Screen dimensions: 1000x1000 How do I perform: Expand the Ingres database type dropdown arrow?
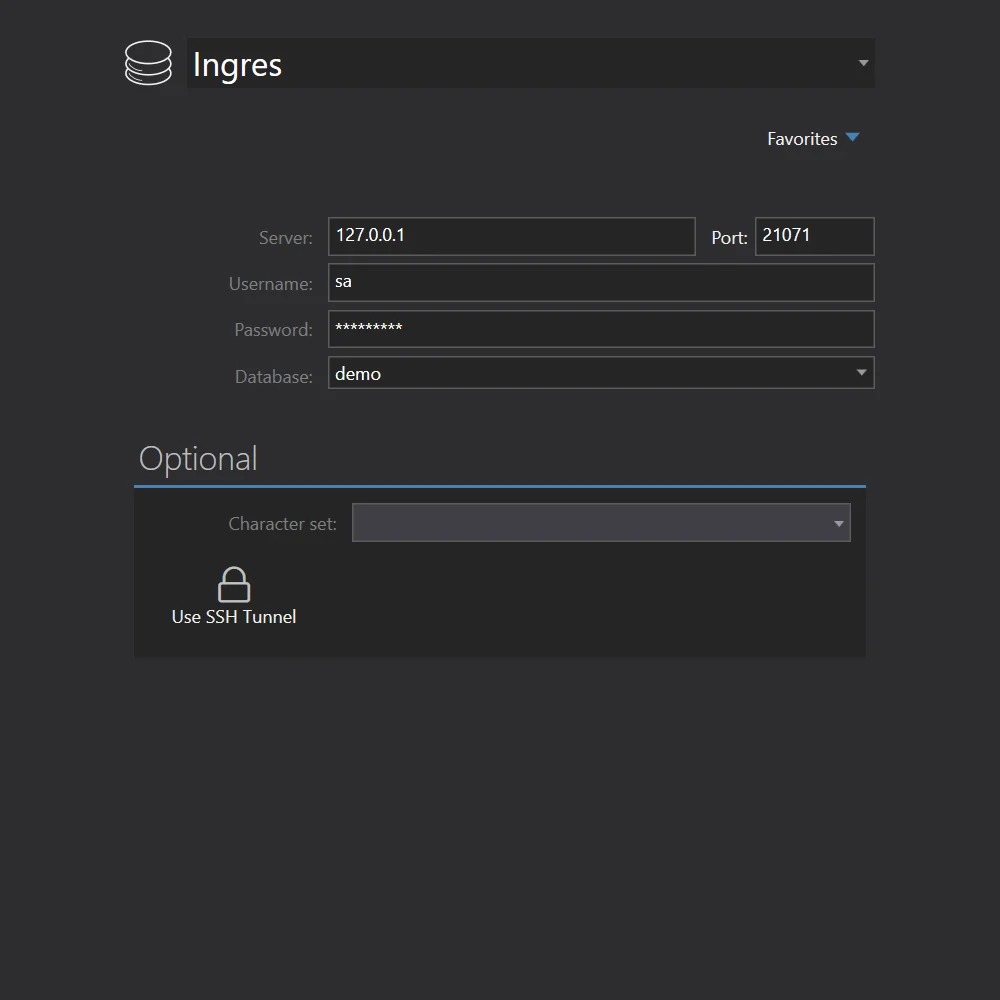[x=863, y=63]
